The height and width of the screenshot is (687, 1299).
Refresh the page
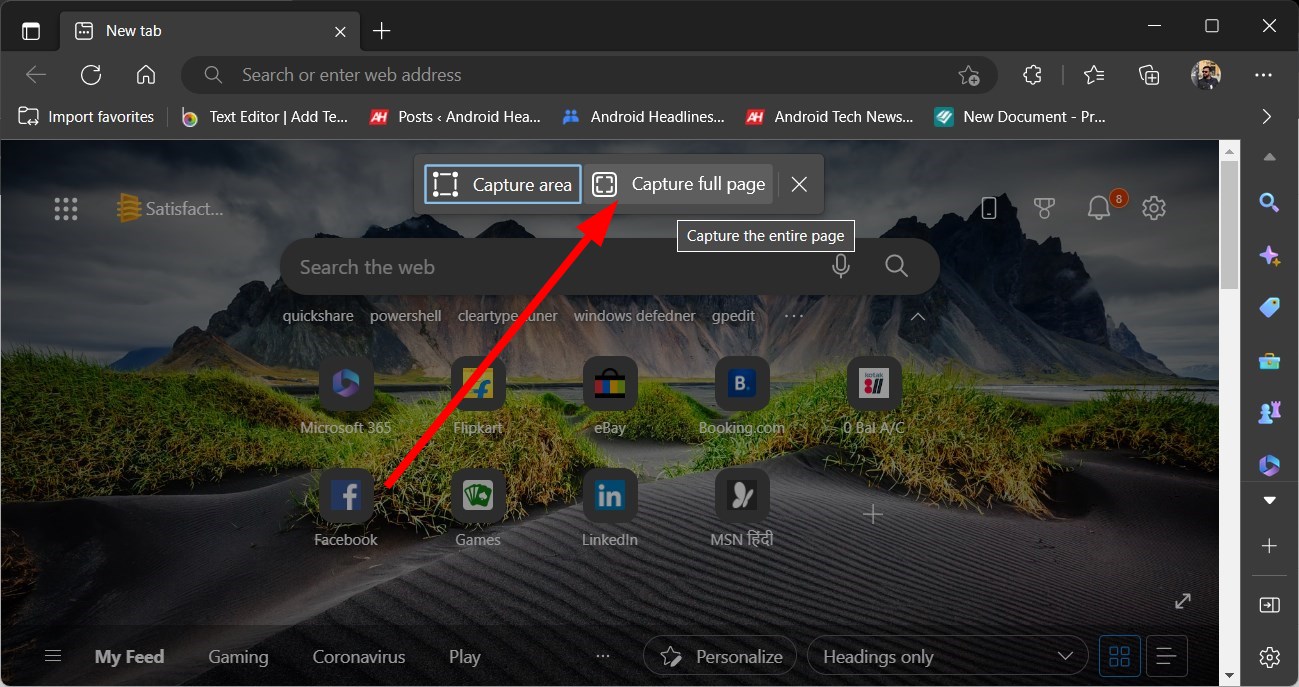click(x=91, y=75)
